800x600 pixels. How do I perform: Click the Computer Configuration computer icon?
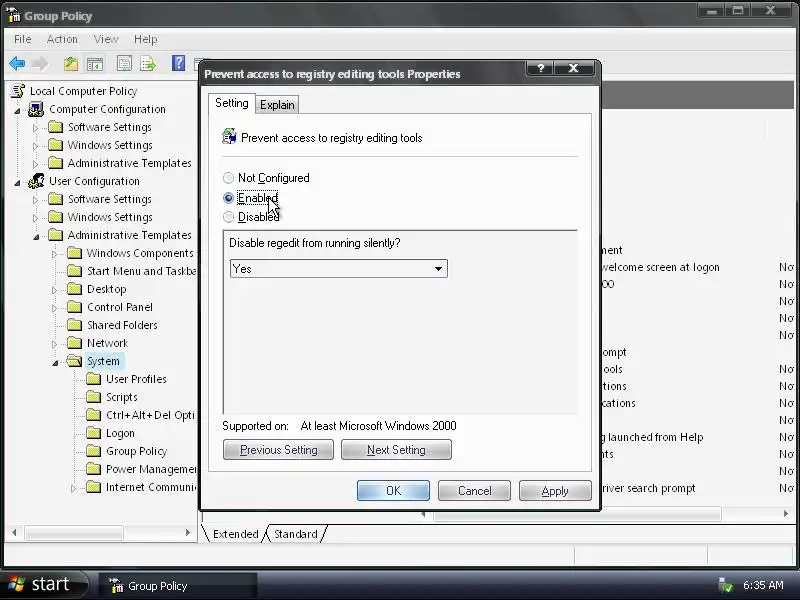click(36, 109)
